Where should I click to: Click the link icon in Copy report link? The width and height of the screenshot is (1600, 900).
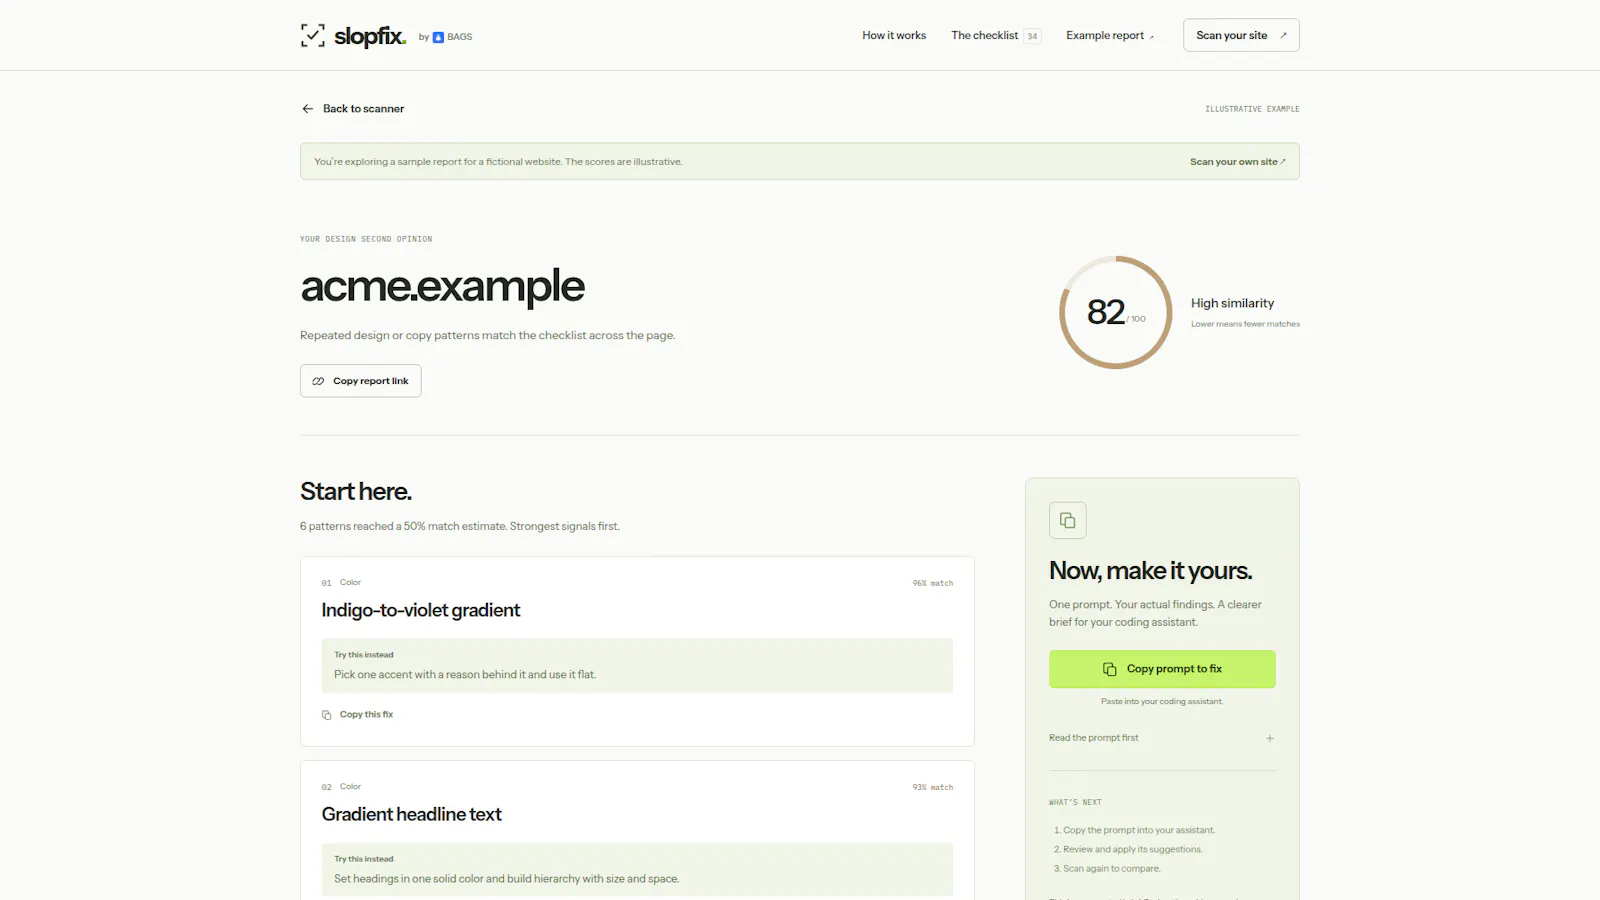point(318,381)
